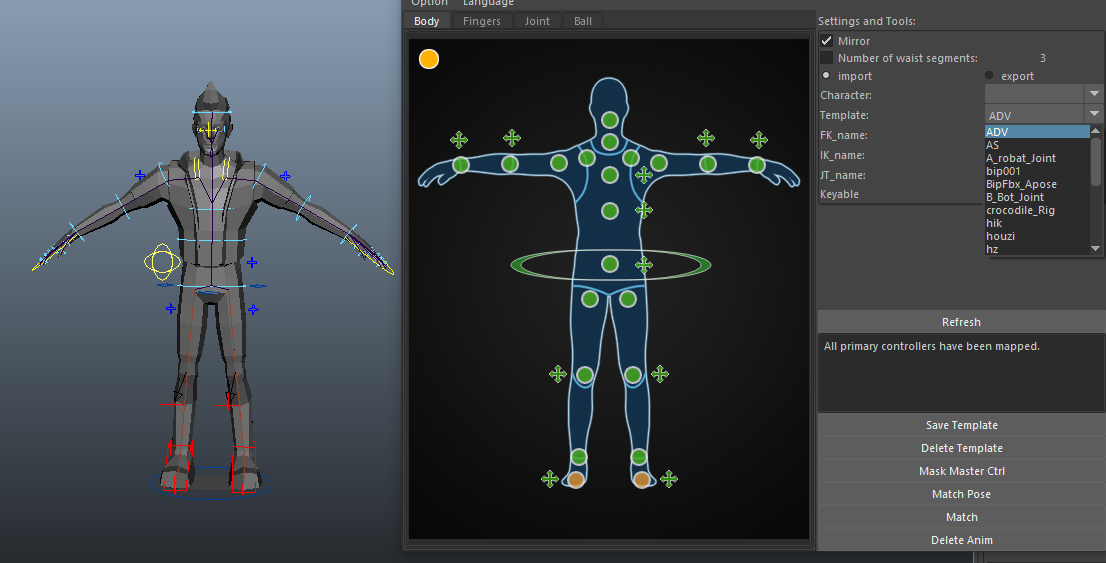This screenshot has height=563, width=1106.
Task: Select the wrist circle on the diagram's left arm
Action: tap(461, 165)
